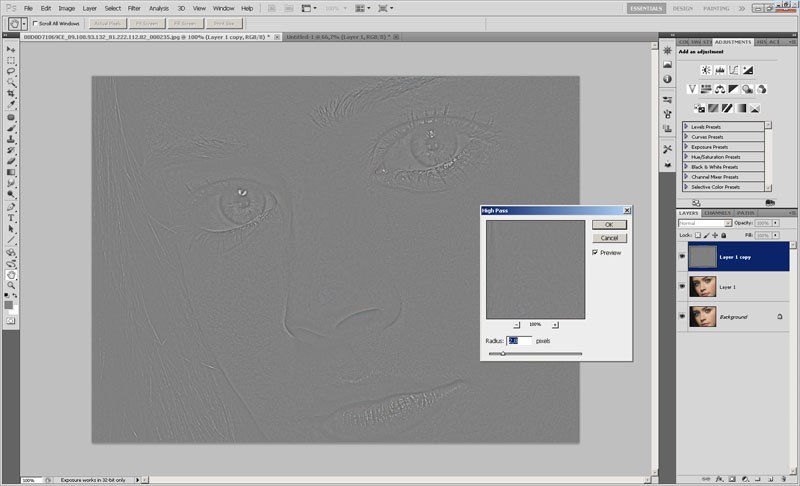Switch to the Channels tab
800x486 pixels.
click(717, 213)
